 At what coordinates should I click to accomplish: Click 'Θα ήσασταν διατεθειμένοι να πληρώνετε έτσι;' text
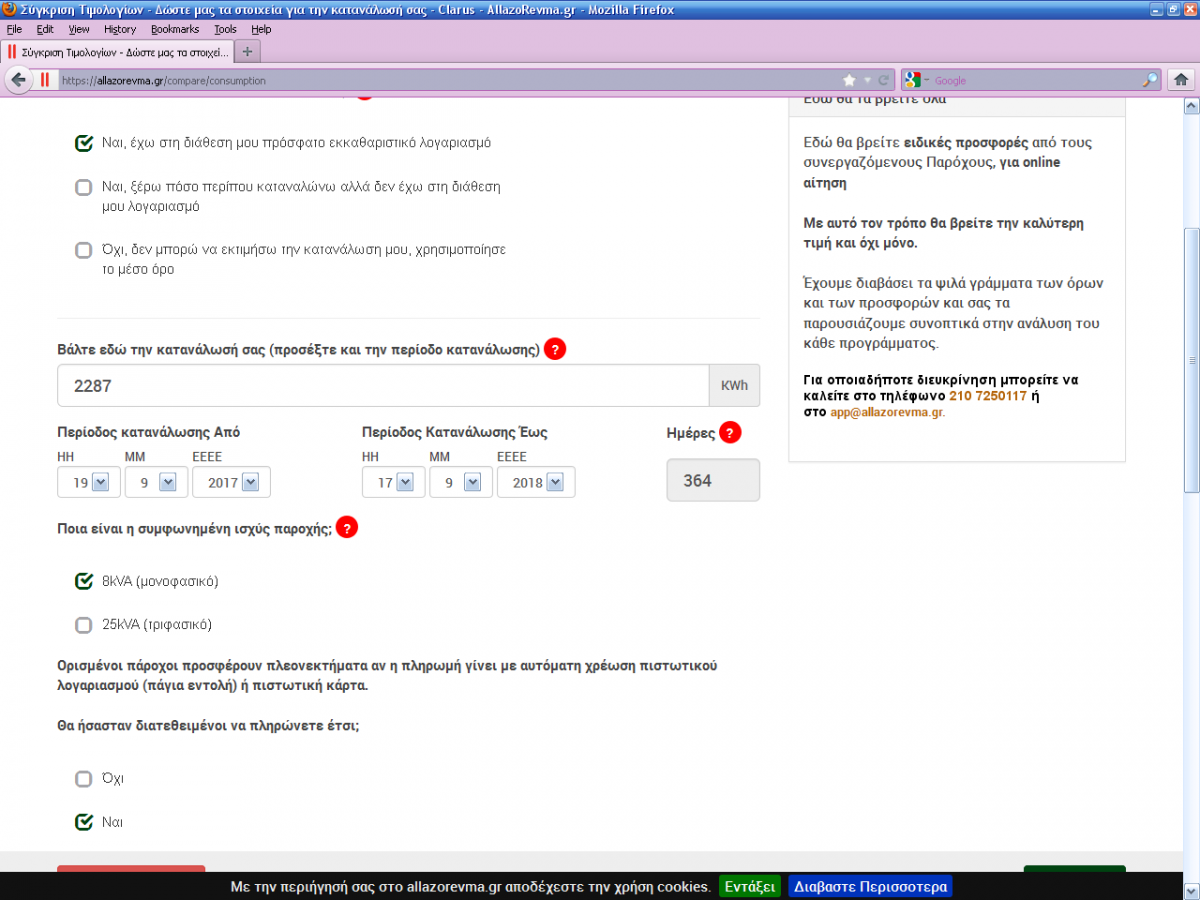pyautogui.click(x=208, y=726)
